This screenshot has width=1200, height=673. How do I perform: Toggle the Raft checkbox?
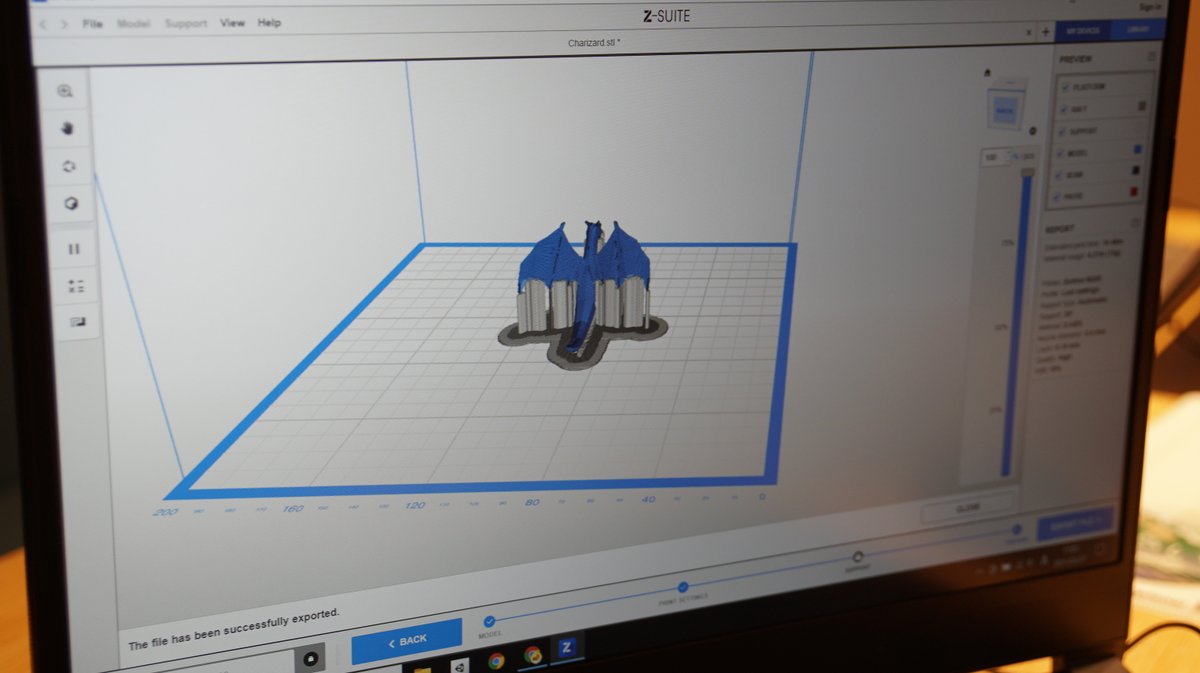pyautogui.click(x=1065, y=109)
